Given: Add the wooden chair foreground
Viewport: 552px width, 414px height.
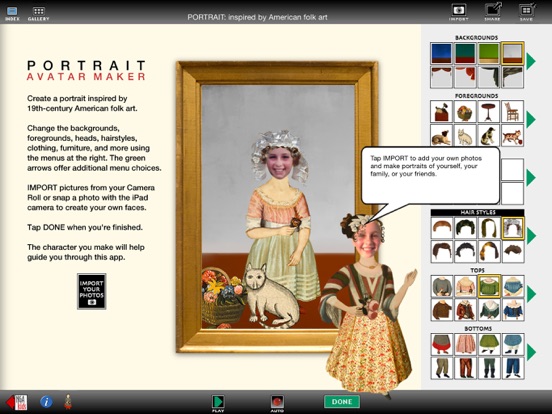Looking at the screenshot, I should coord(513,111).
